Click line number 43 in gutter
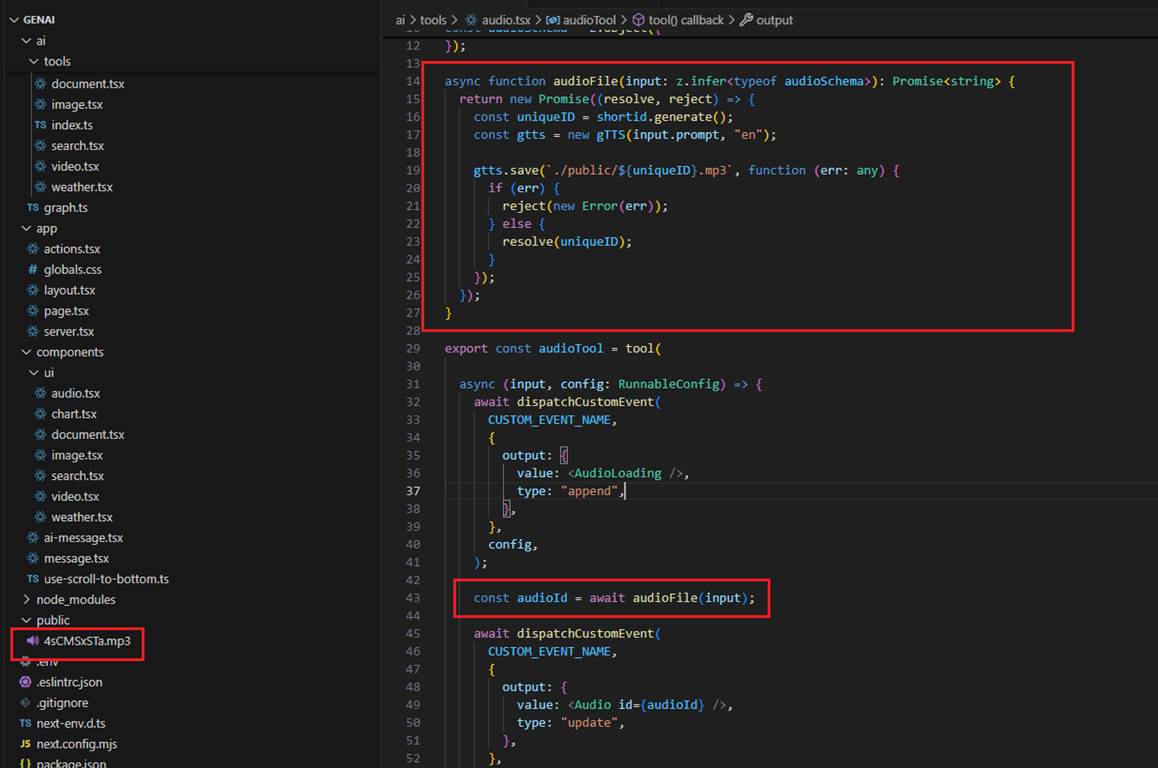1158x768 pixels. 413,598
